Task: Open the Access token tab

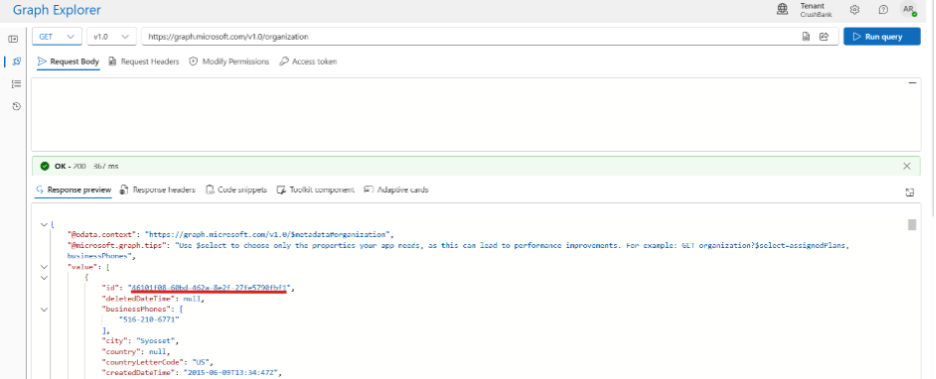Action: click(x=308, y=61)
